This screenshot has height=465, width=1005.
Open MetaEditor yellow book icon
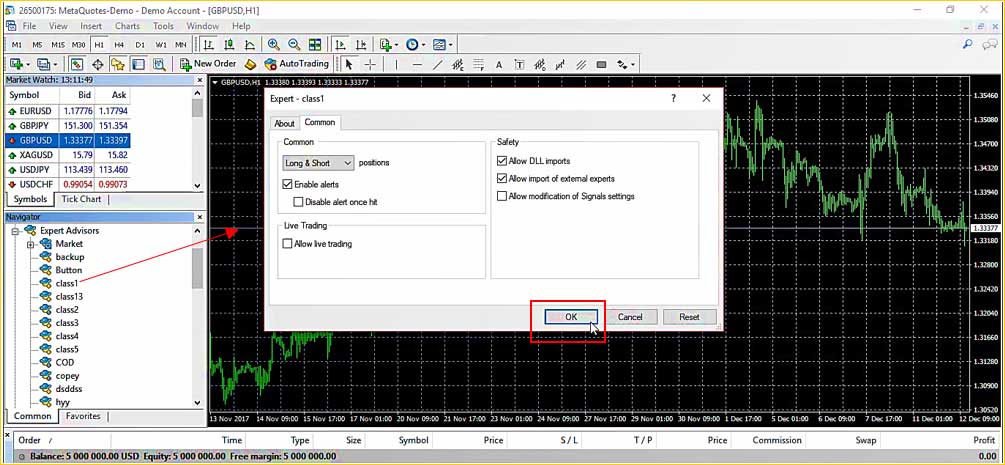251,64
